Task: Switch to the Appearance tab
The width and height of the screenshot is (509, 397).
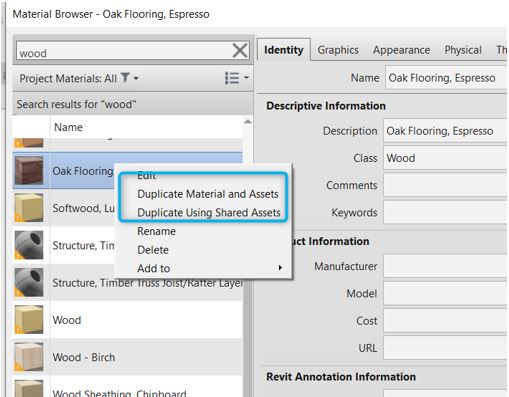Action: (x=401, y=50)
